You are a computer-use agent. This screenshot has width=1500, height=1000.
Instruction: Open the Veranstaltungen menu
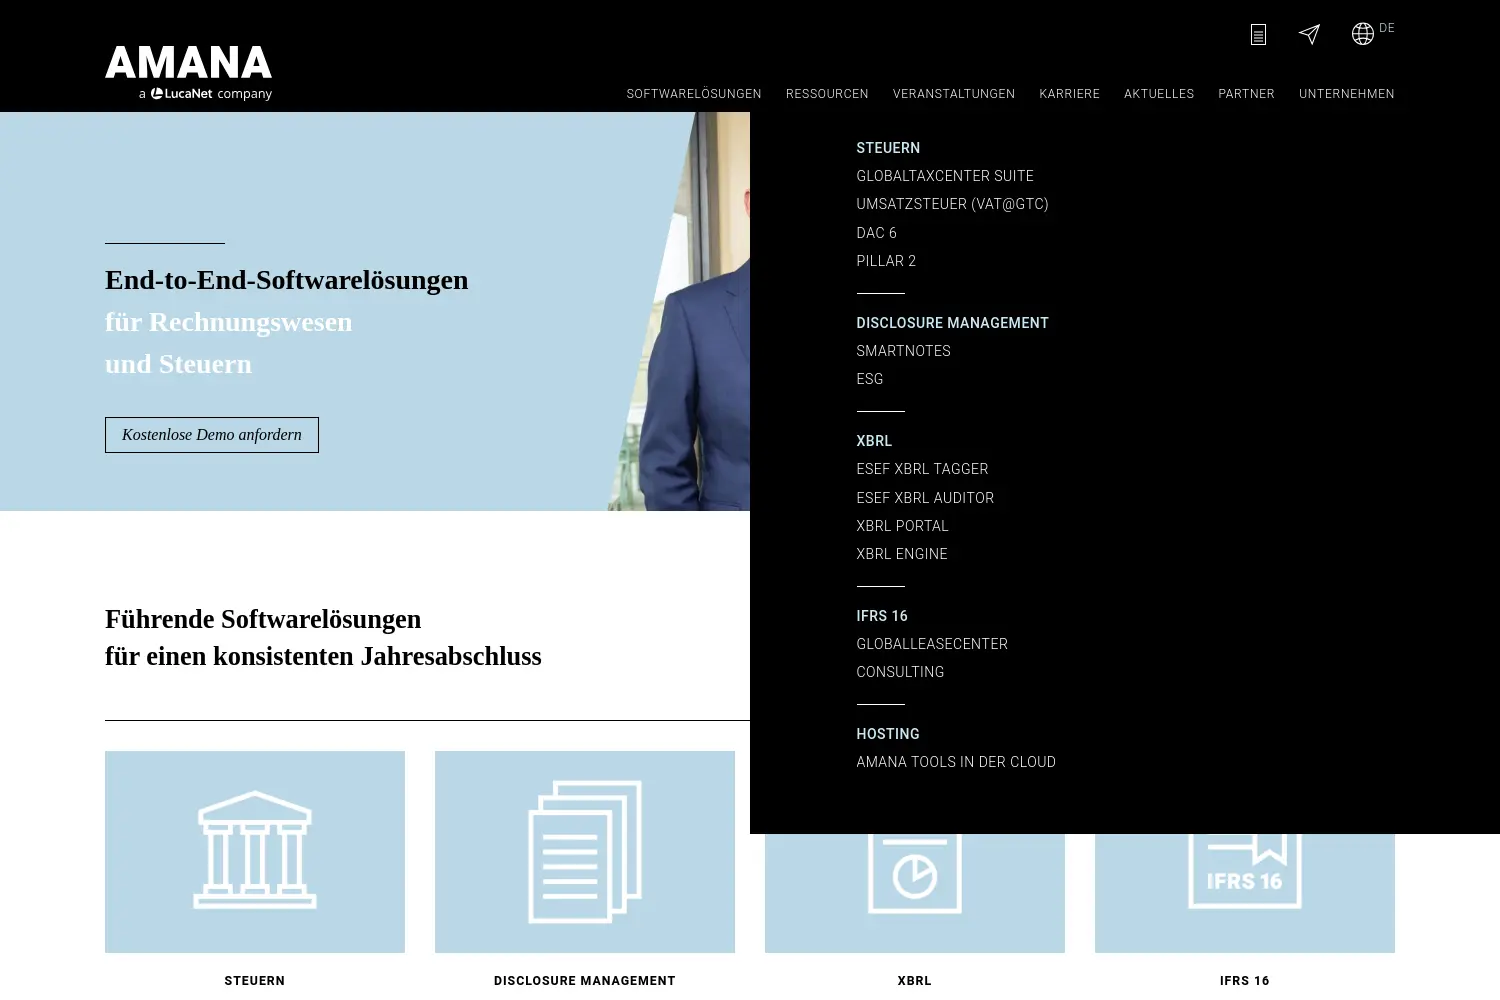(x=954, y=94)
